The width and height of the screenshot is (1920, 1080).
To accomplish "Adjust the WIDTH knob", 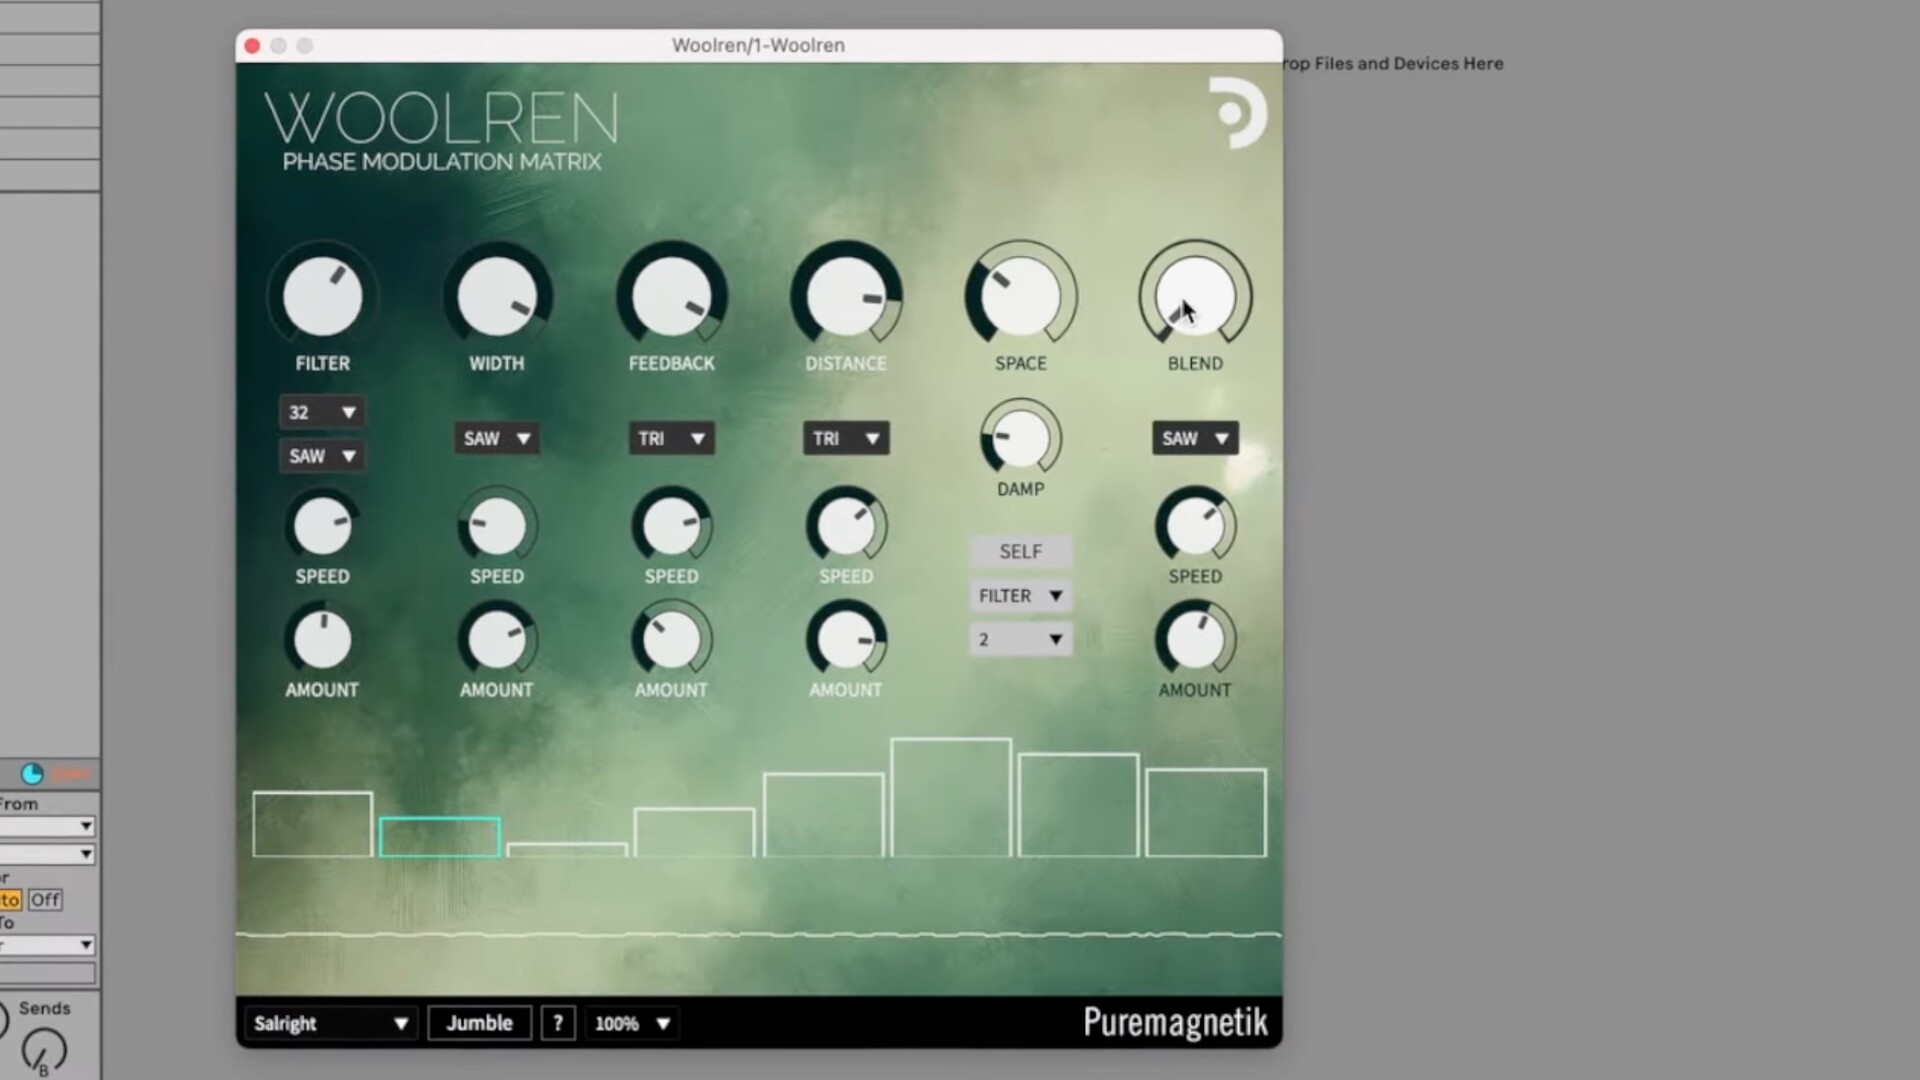I will (x=497, y=296).
